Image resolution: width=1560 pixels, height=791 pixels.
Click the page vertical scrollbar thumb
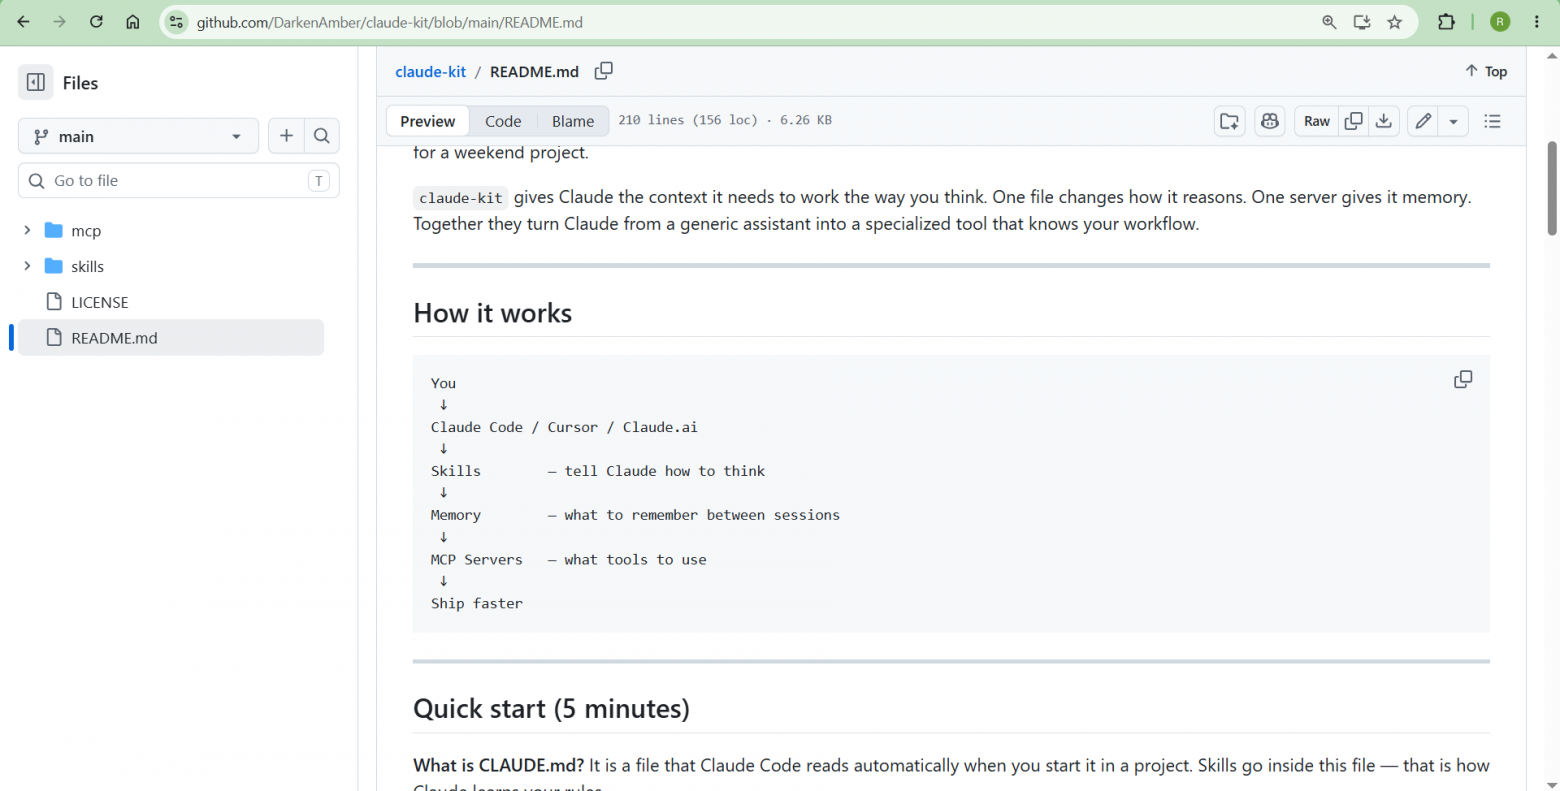pos(1552,188)
